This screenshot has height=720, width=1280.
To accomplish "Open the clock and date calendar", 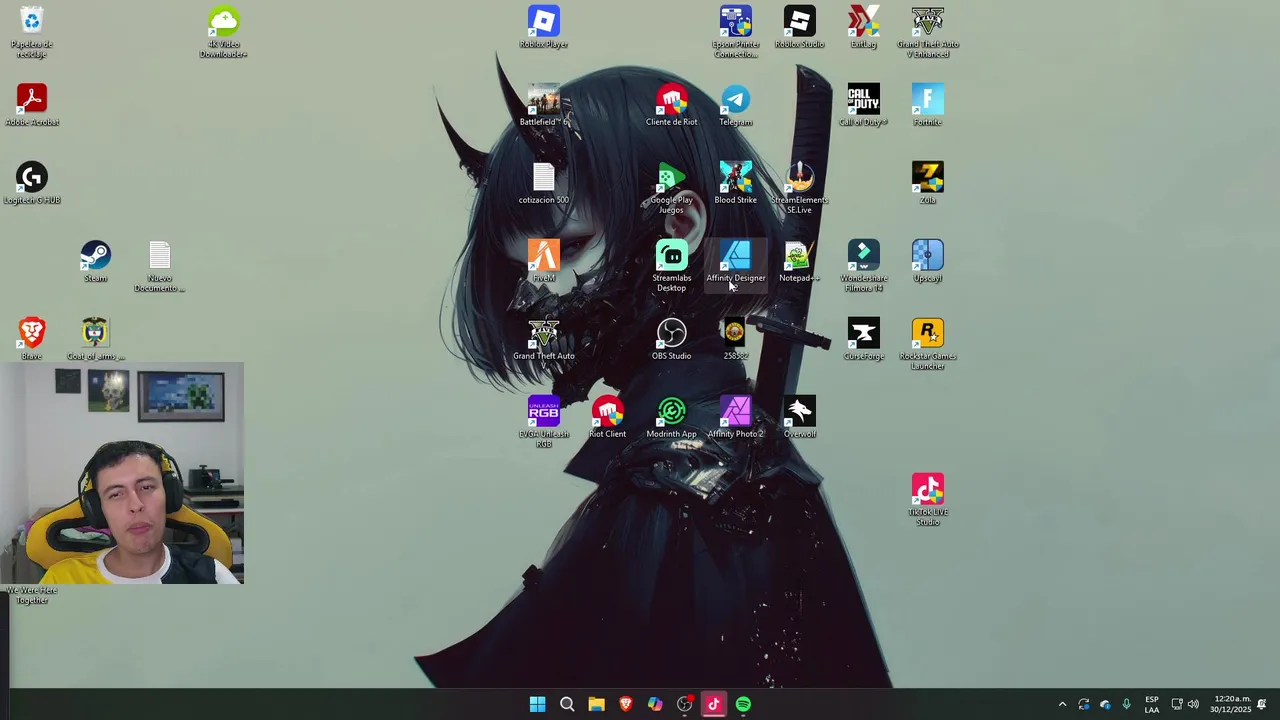I will point(1230,704).
